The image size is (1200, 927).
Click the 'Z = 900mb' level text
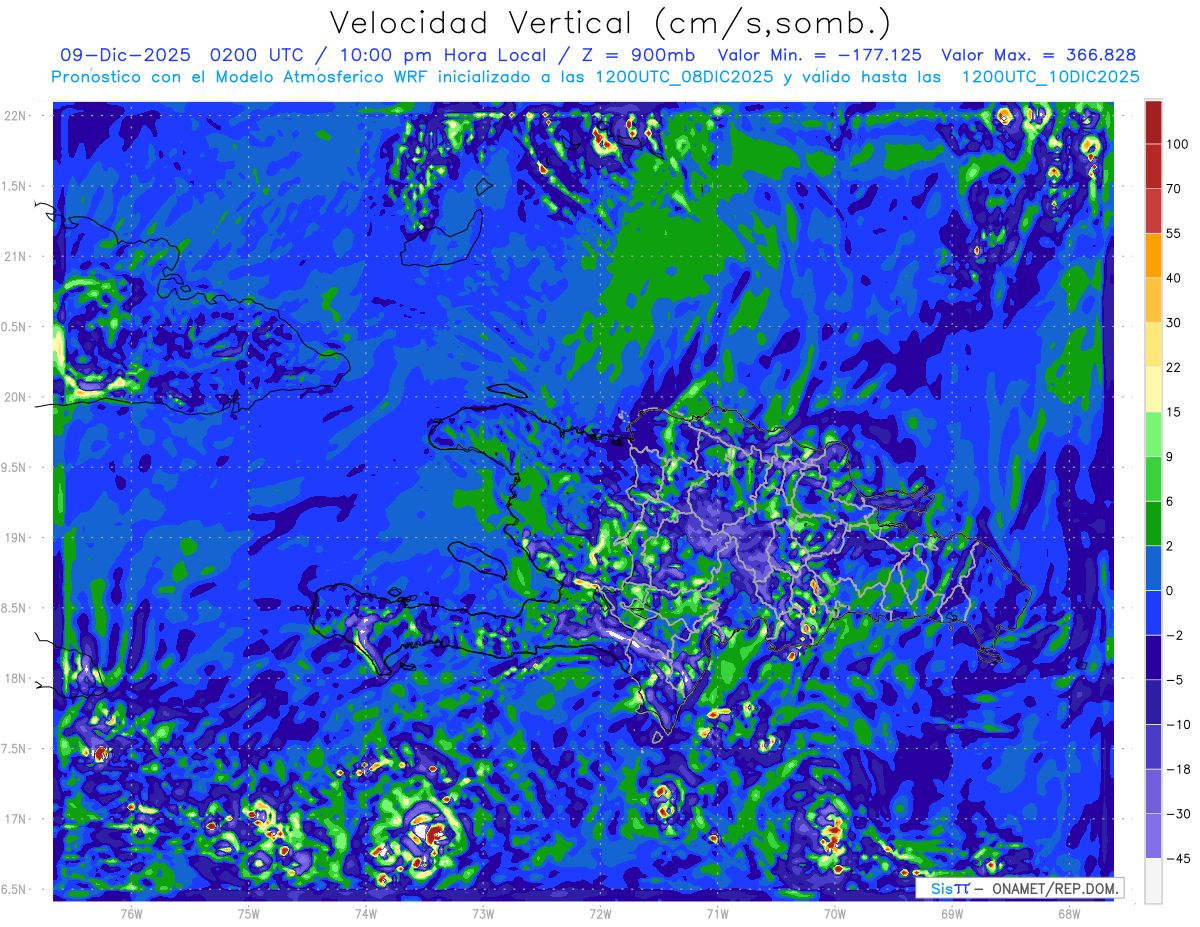tap(638, 56)
